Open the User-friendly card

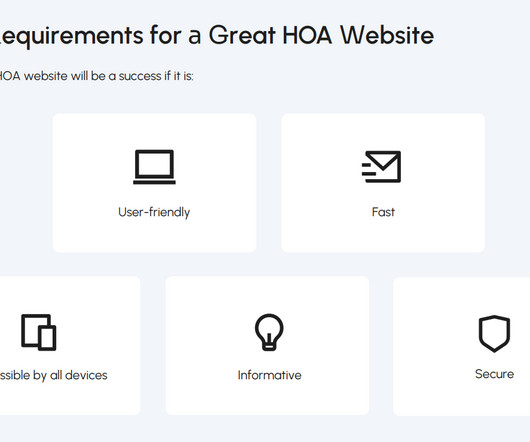coord(154,183)
